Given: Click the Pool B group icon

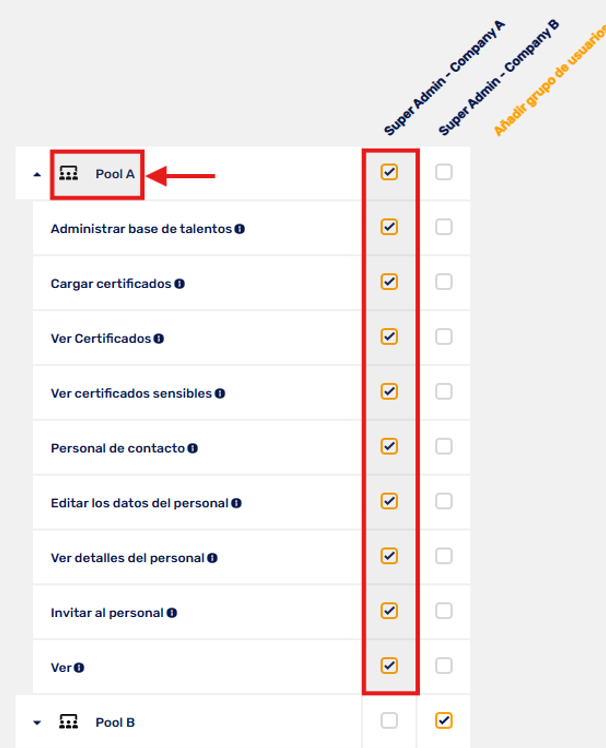Looking at the screenshot, I should 69,722.
